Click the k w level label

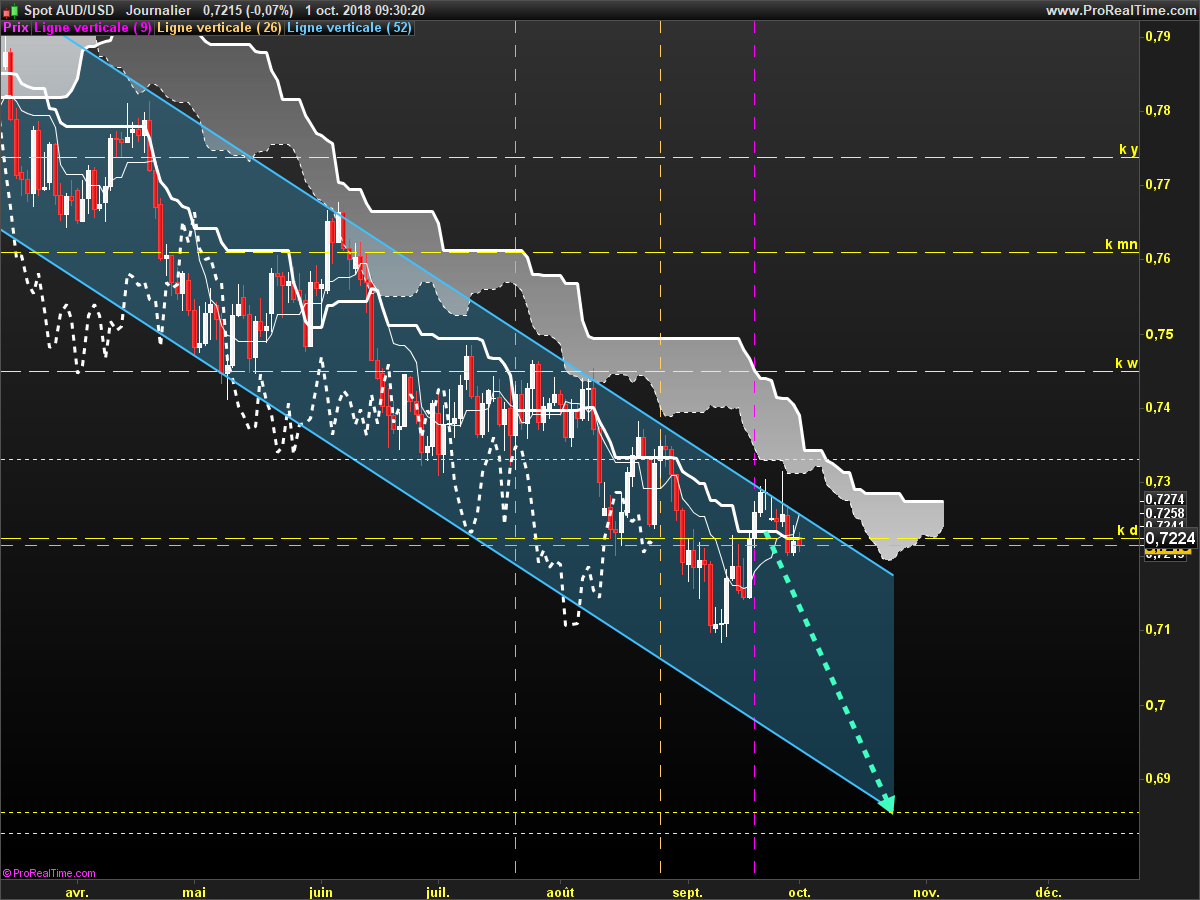click(1126, 363)
